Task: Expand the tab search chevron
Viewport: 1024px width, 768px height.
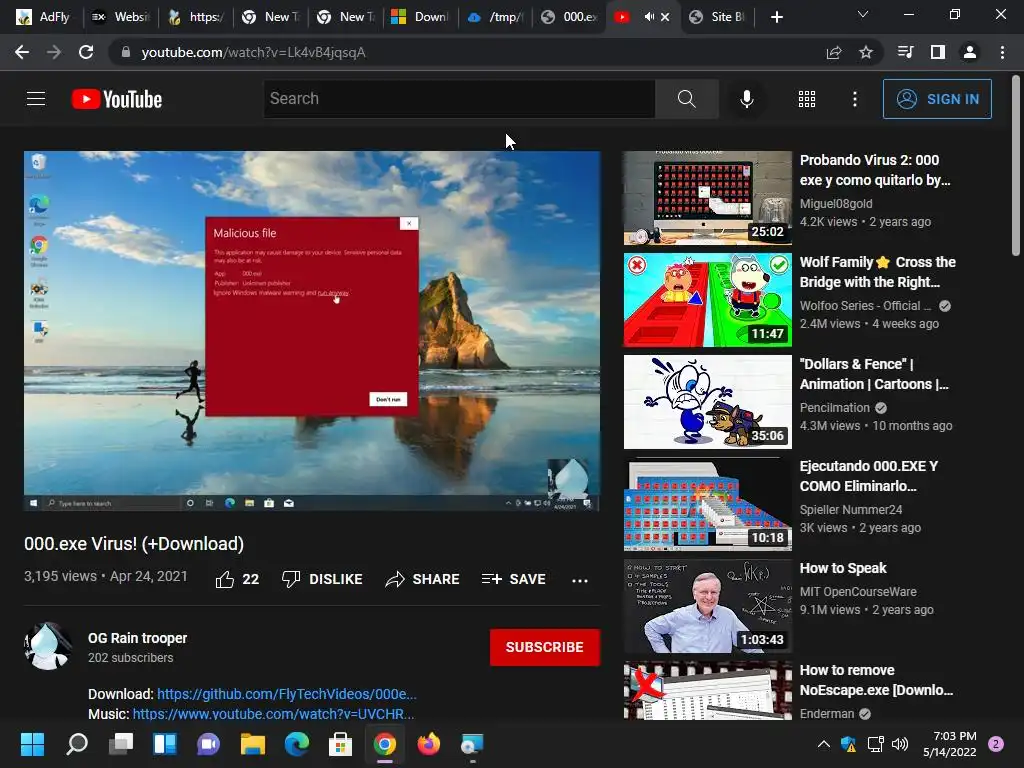Action: (x=863, y=14)
